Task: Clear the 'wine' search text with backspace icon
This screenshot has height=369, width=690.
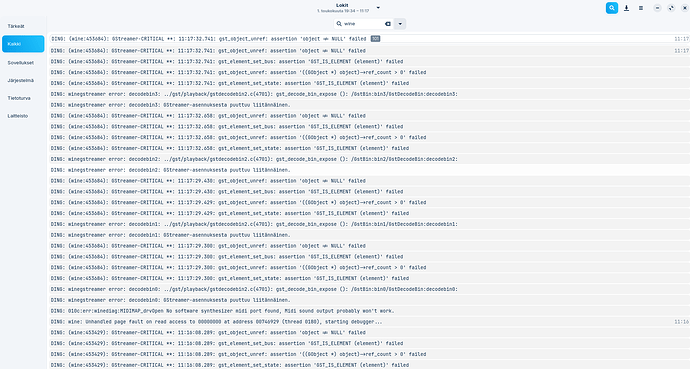Action: coord(388,24)
